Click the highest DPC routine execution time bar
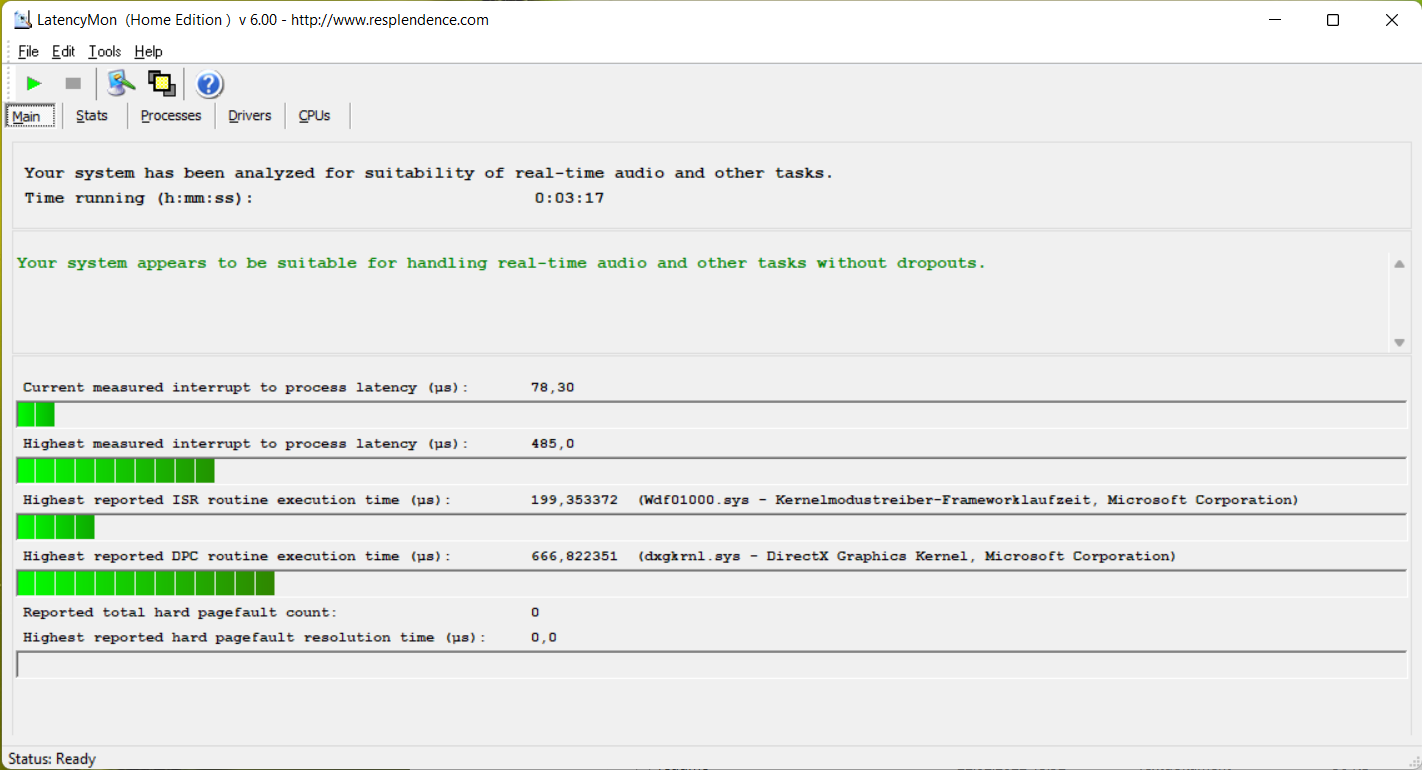This screenshot has height=770, width=1422. 711,583
